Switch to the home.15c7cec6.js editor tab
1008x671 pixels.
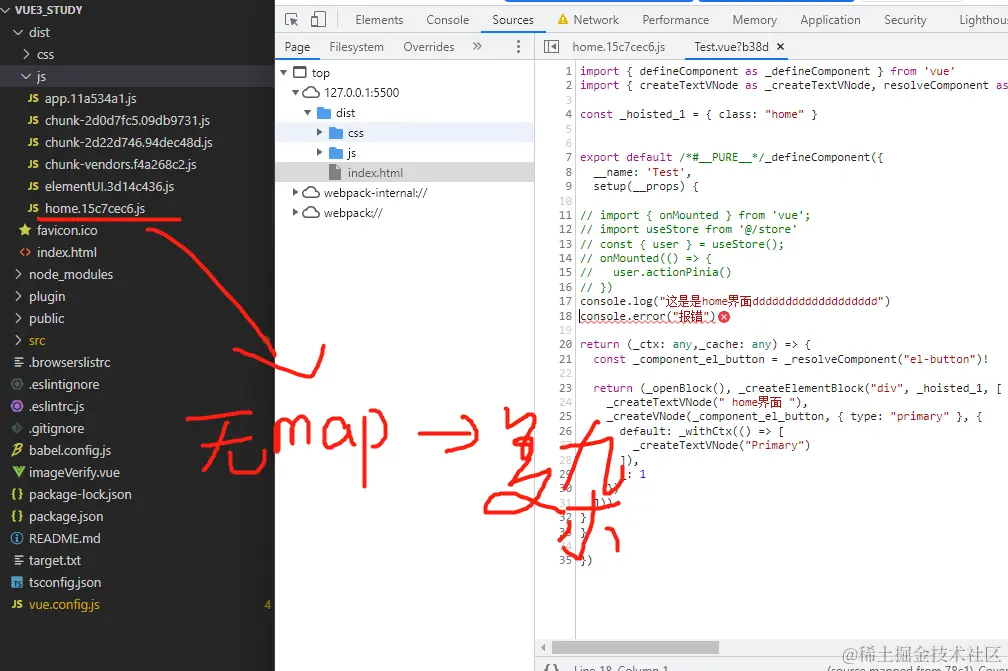(x=618, y=46)
